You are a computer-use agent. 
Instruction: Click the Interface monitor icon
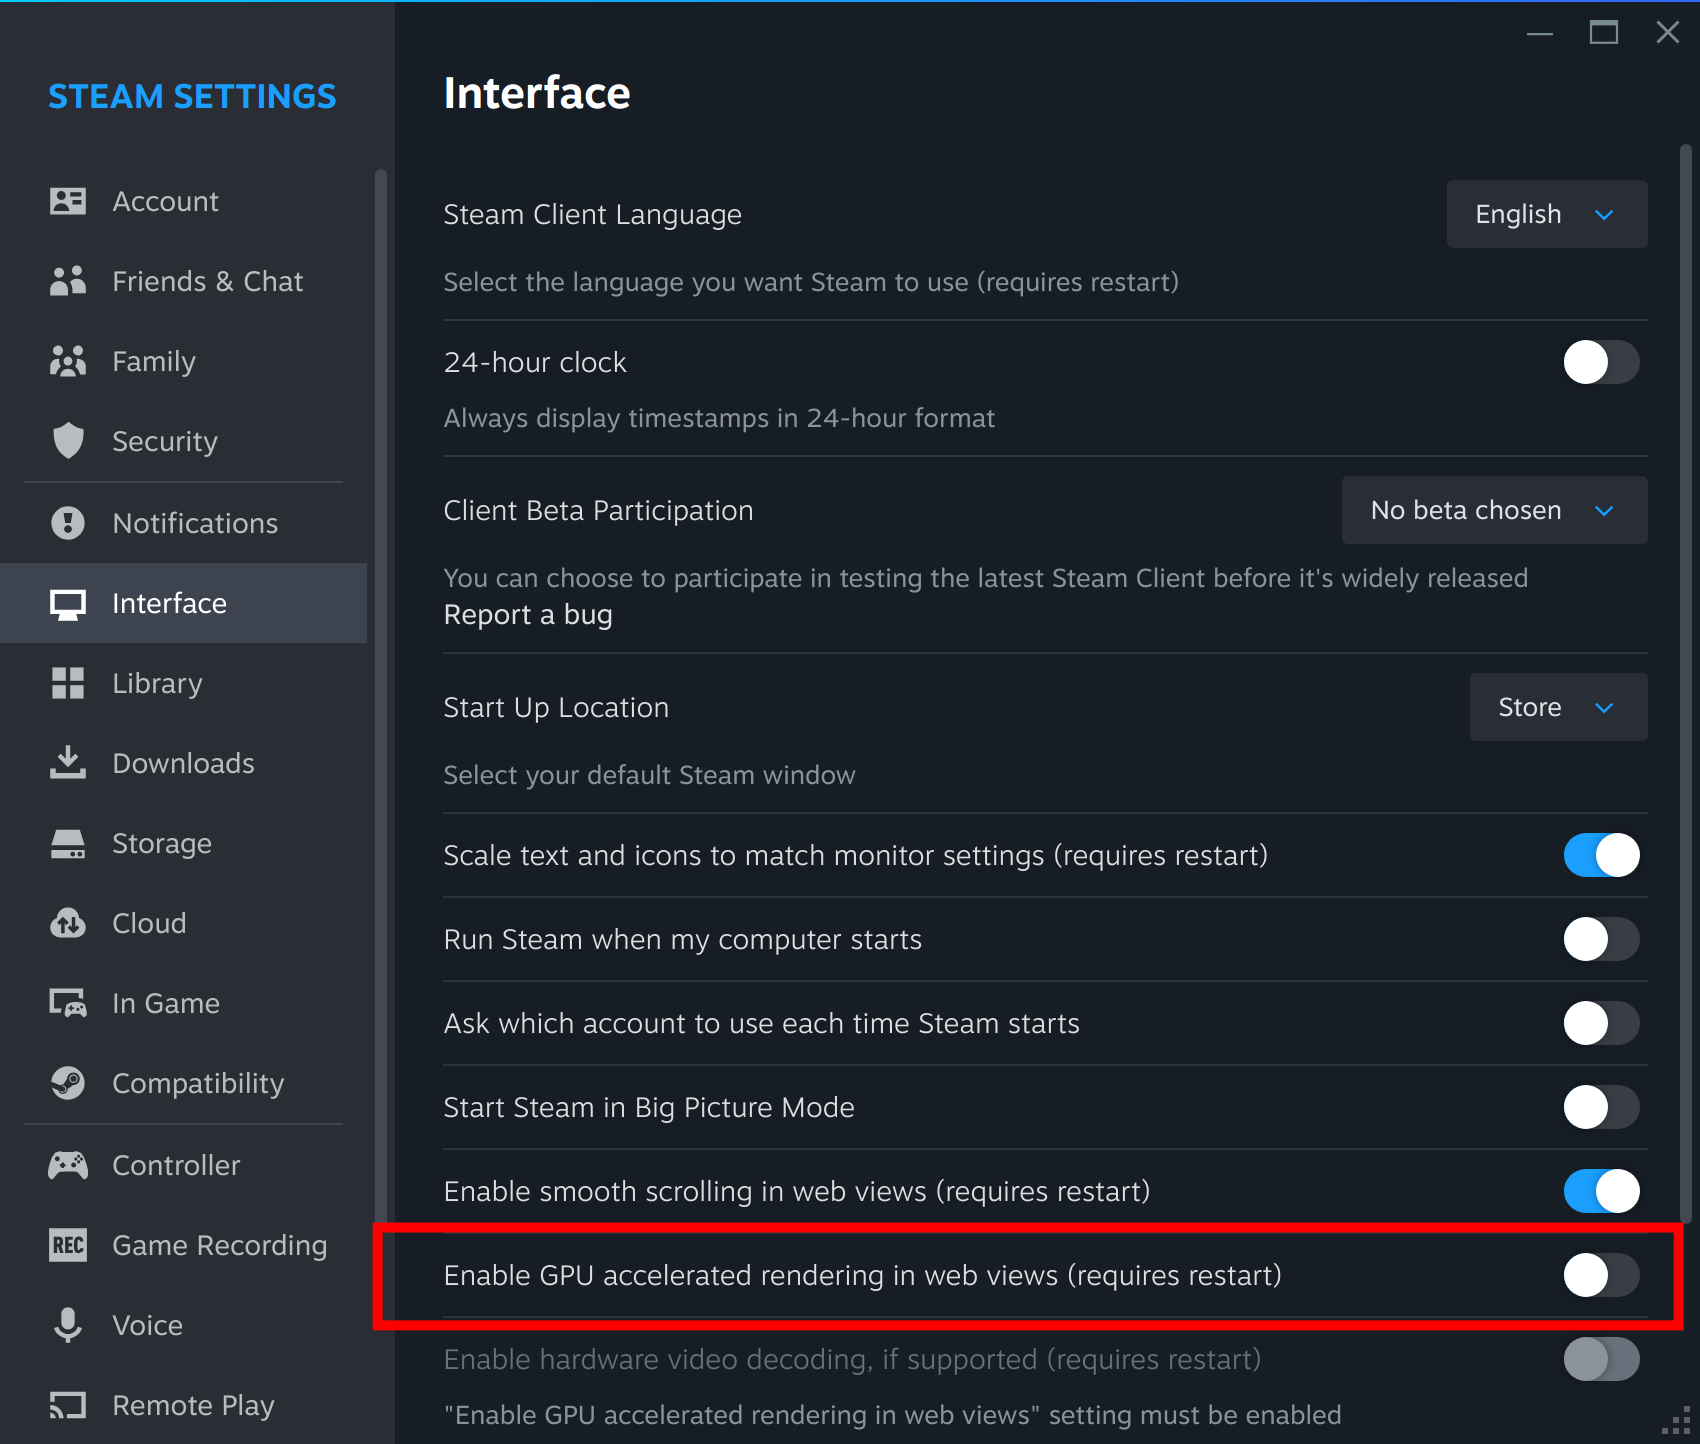click(68, 604)
